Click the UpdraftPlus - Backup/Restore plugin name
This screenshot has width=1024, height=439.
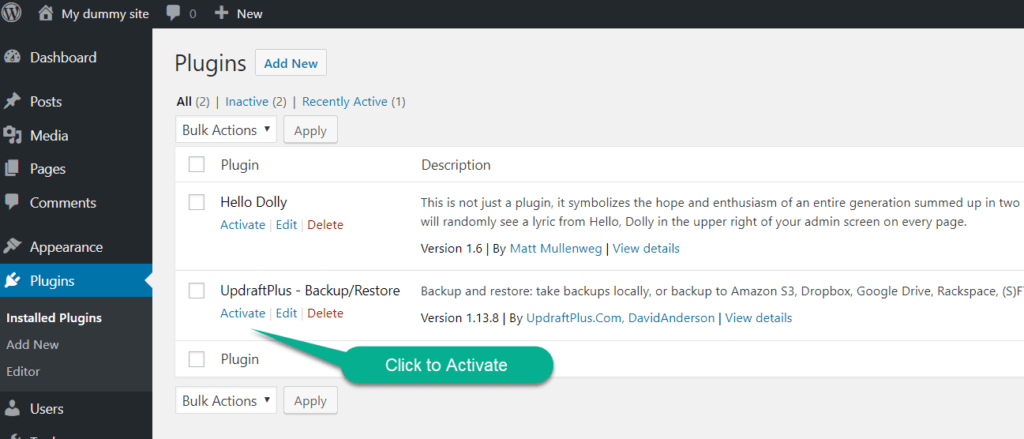[x=310, y=291]
